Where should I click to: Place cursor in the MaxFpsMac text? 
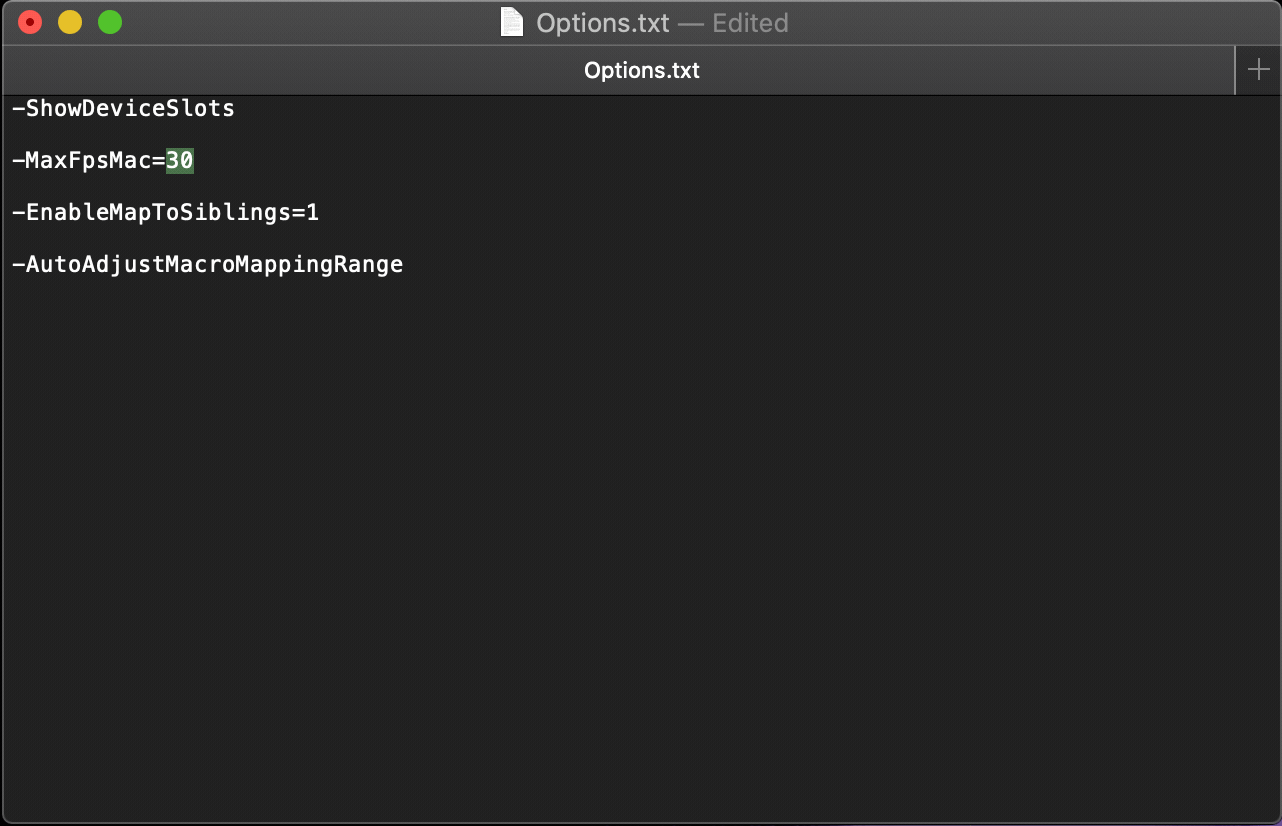tap(88, 160)
